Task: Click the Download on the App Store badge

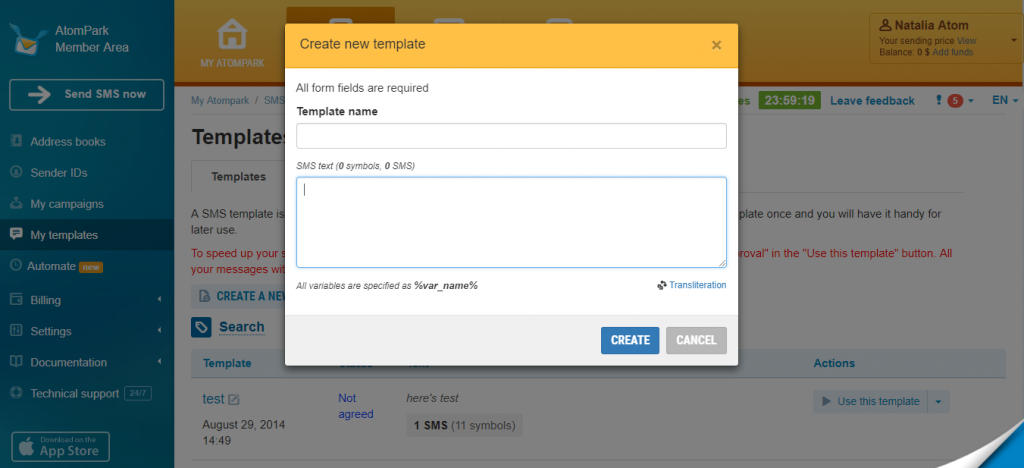Action: click(x=60, y=446)
